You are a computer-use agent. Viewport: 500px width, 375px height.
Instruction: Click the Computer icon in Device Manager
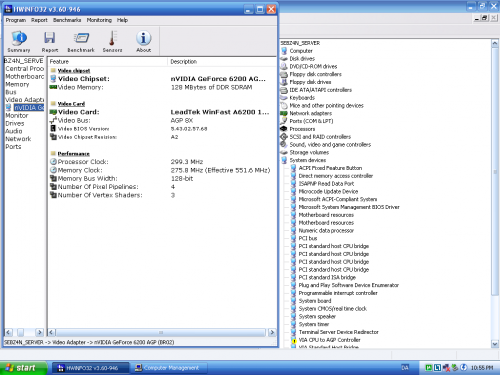[x=284, y=51]
